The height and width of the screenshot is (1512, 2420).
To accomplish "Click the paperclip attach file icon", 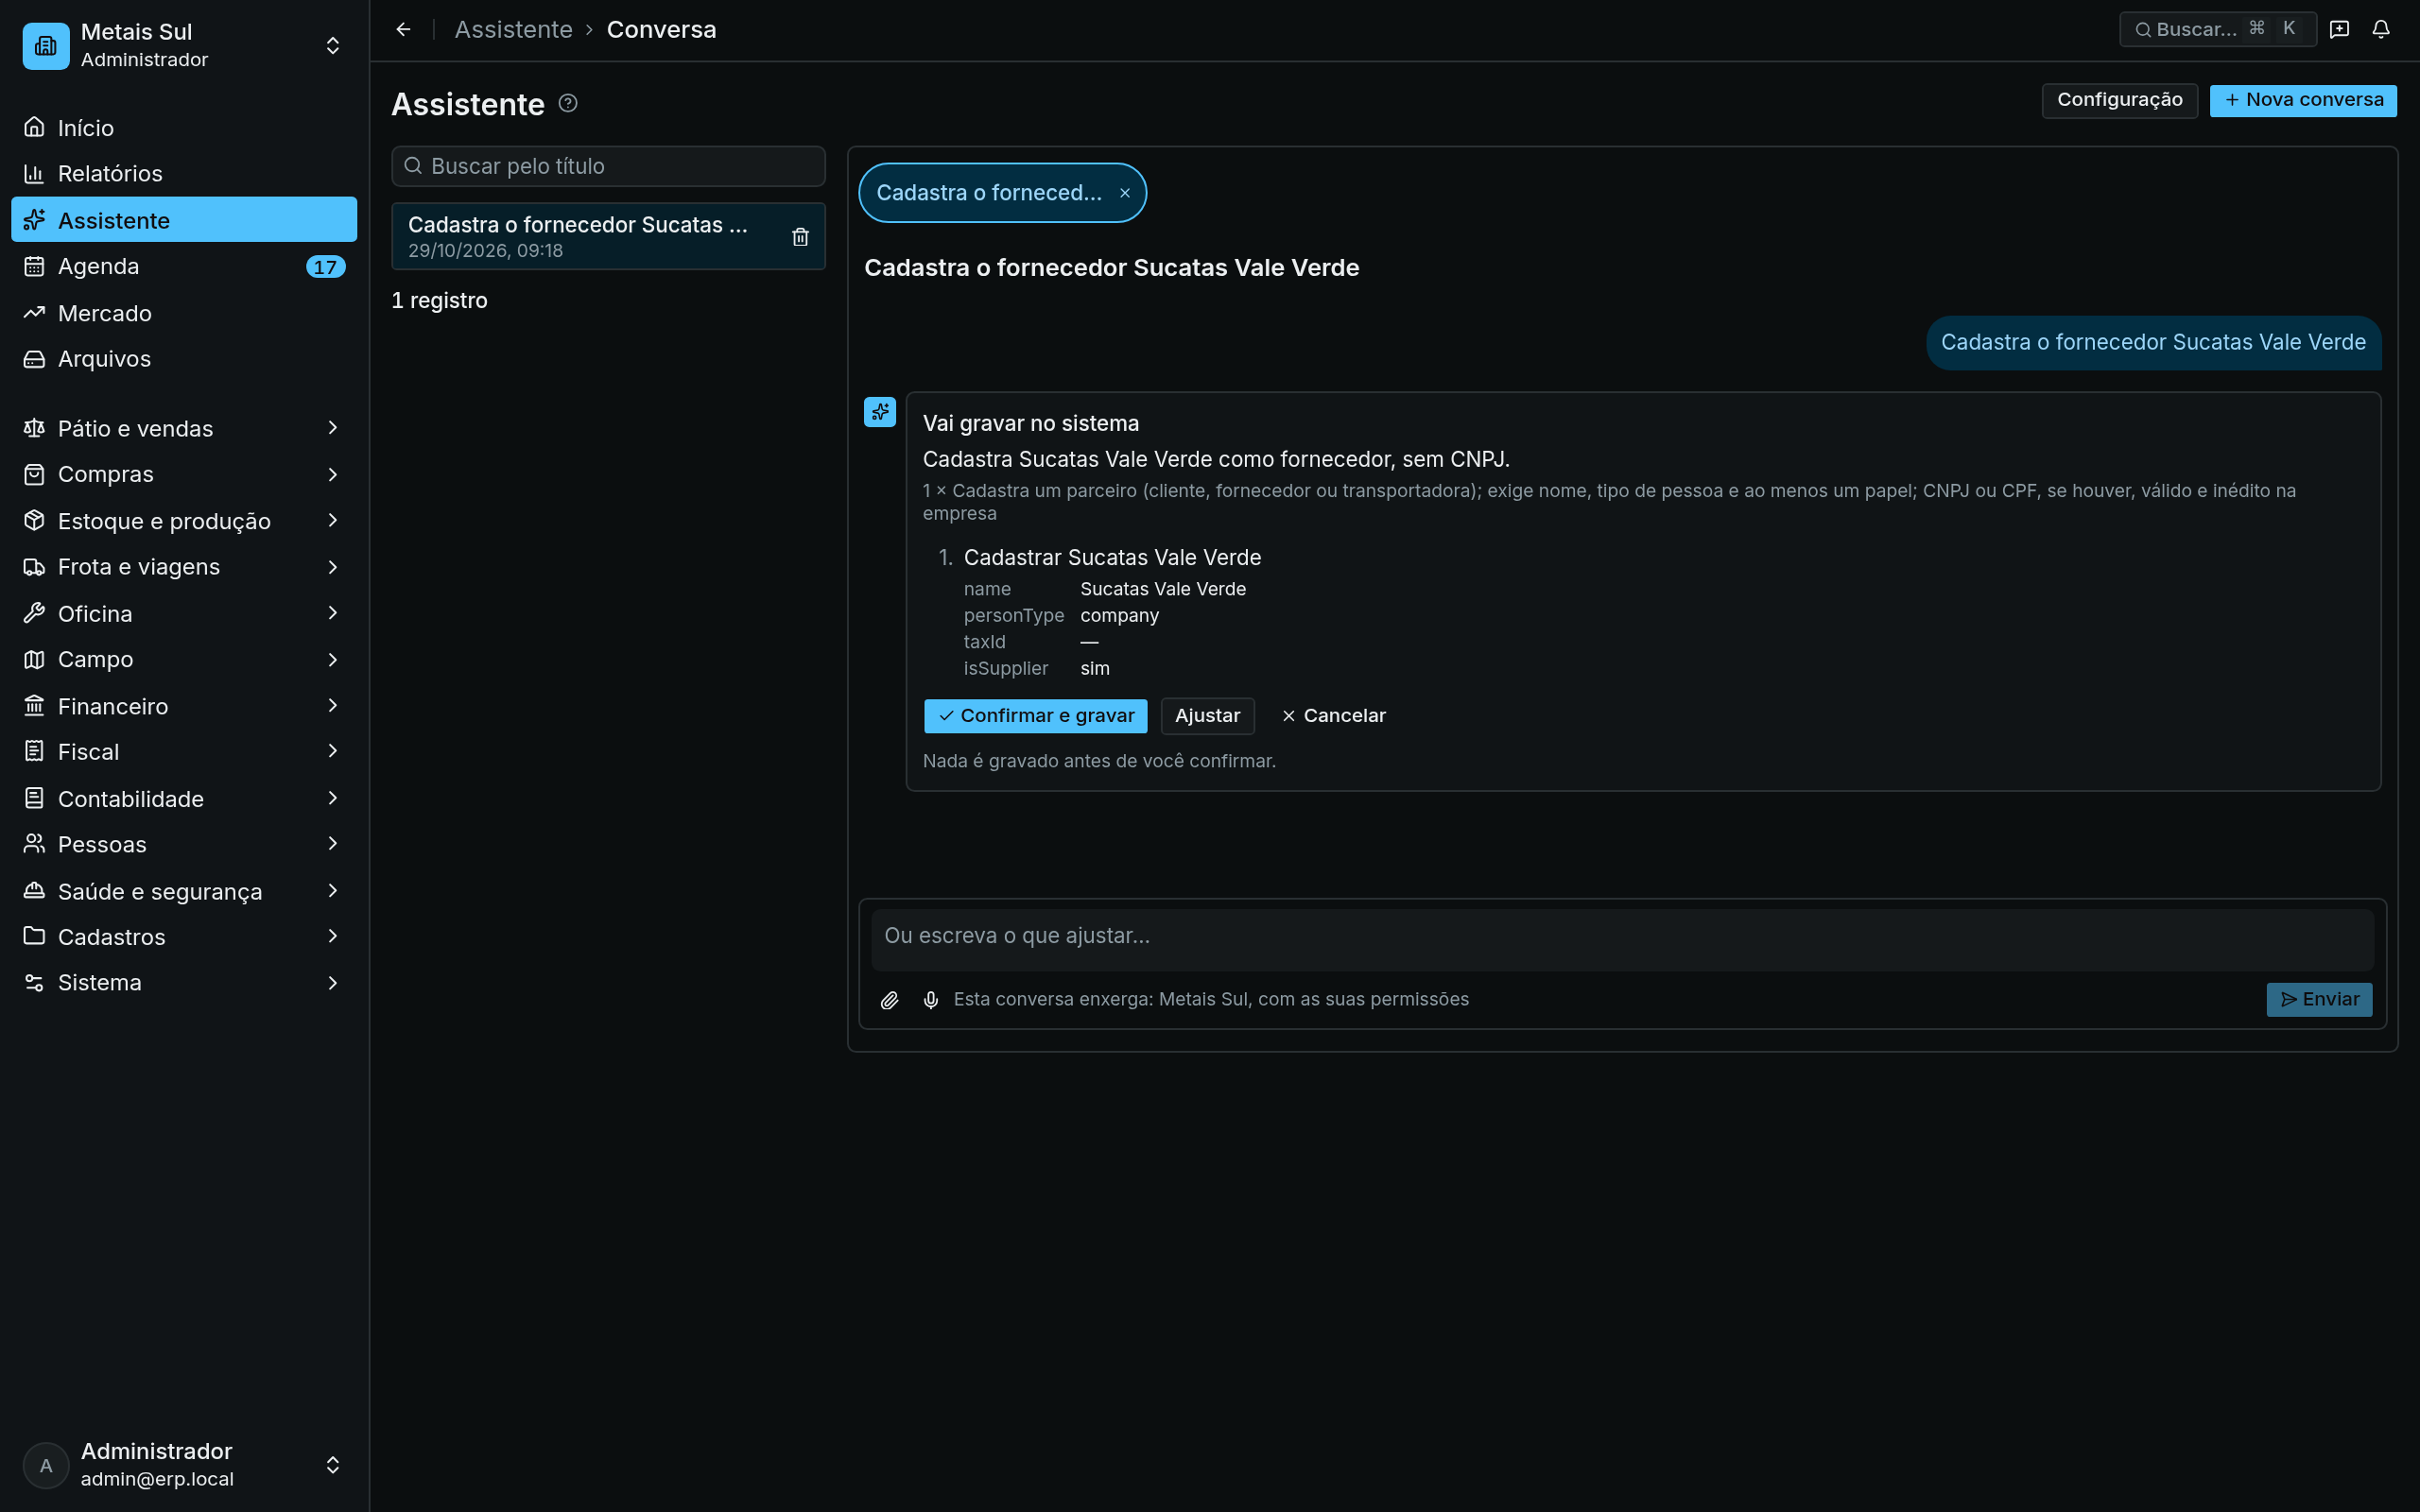I will 889,1000.
